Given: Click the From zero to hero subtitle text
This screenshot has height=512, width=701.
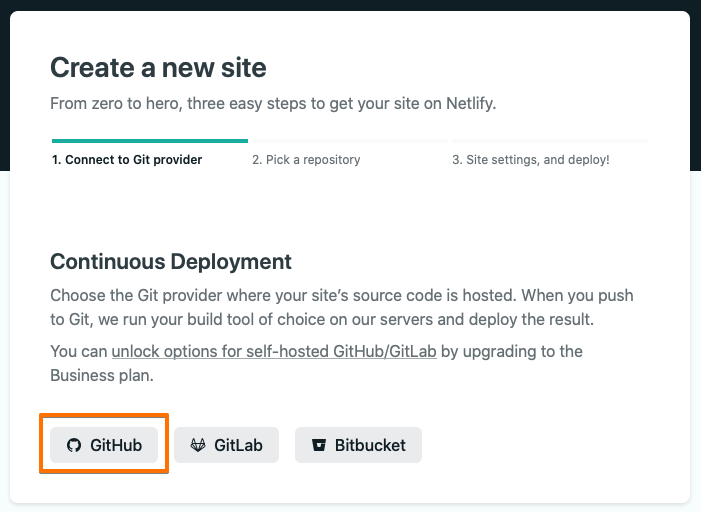Looking at the screenshot, I should point(273,104).
